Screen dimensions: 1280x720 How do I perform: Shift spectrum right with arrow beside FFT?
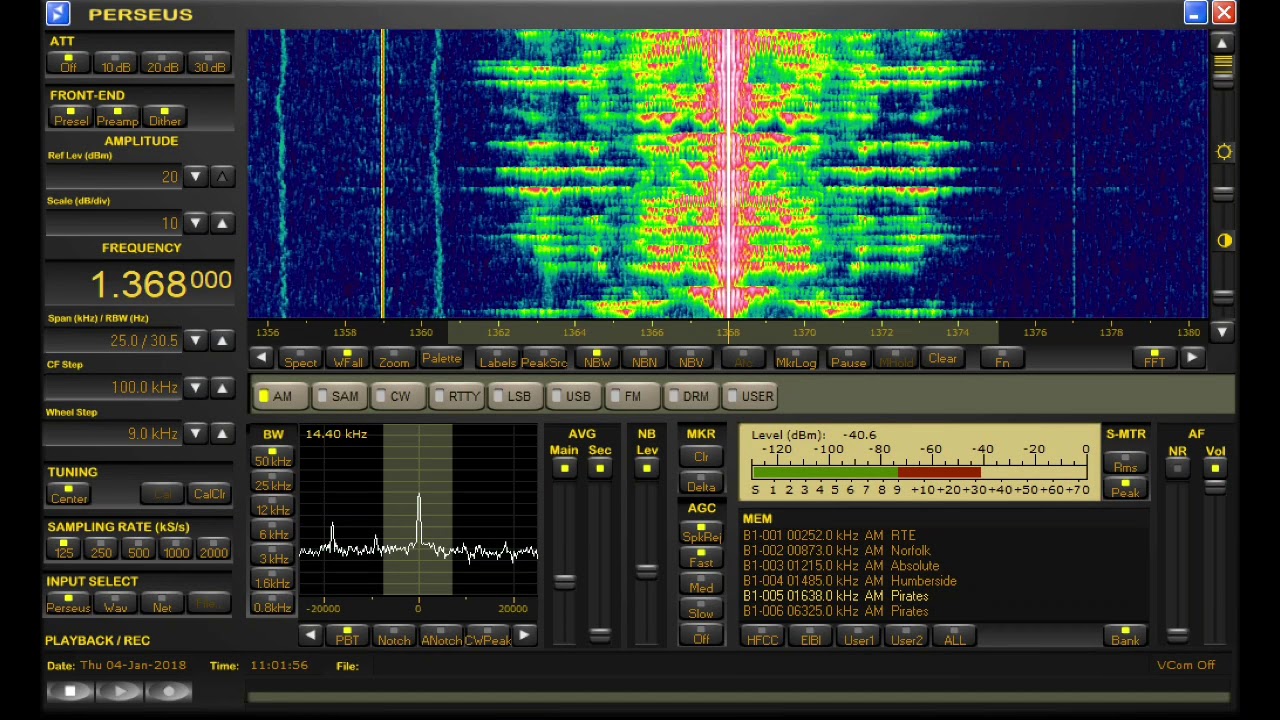tap(1191, 358)
